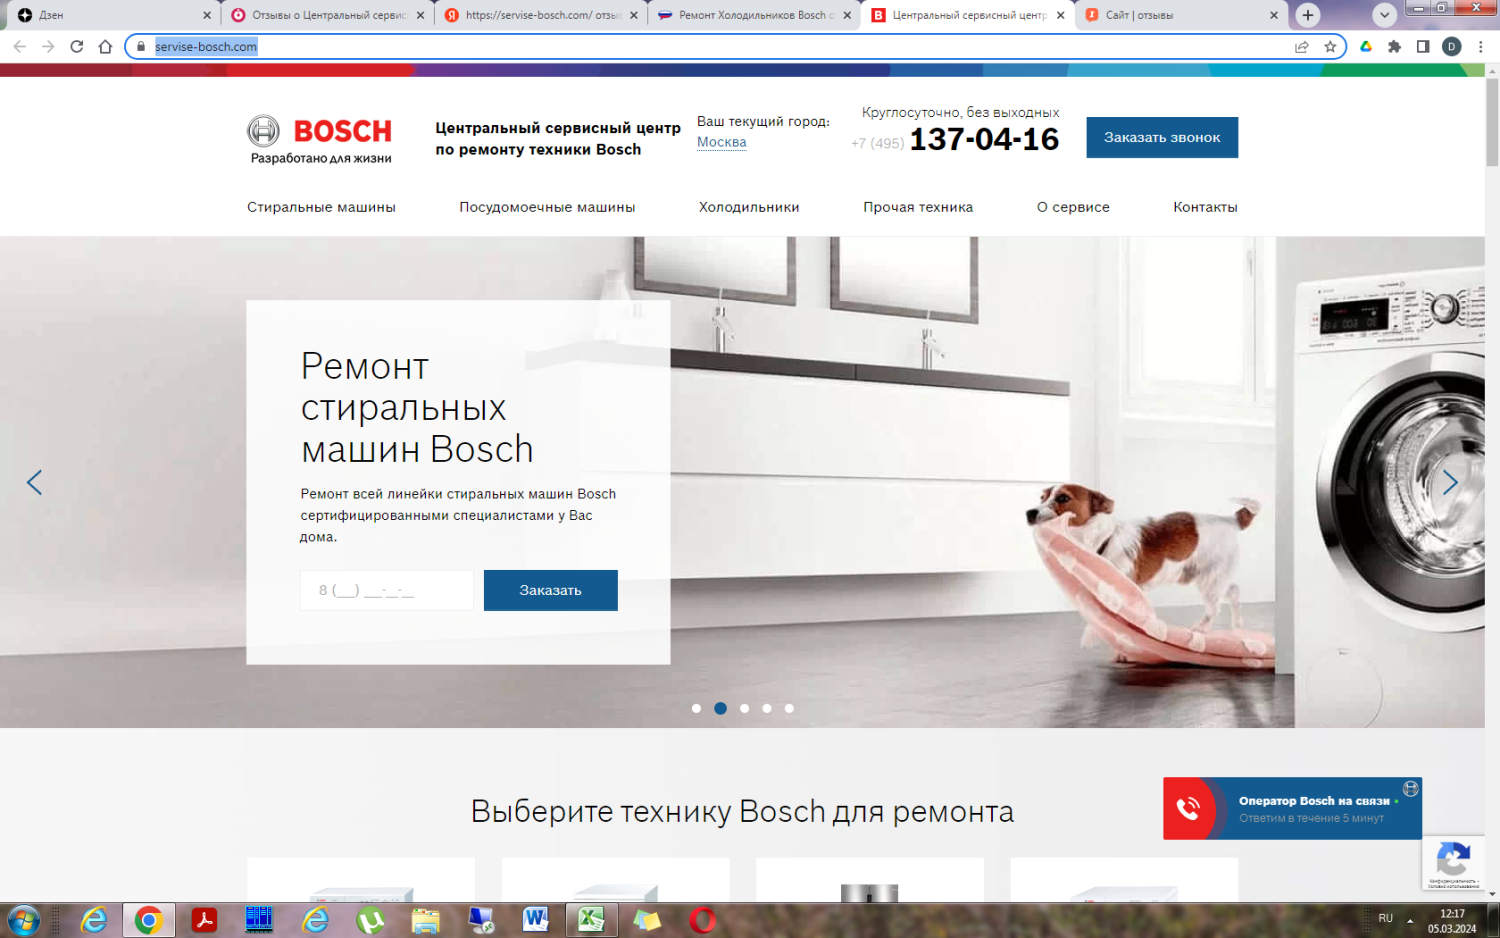Show previous slide with left arrow
The height and width of the screenshot is (938, 1500).
[34, 483]
